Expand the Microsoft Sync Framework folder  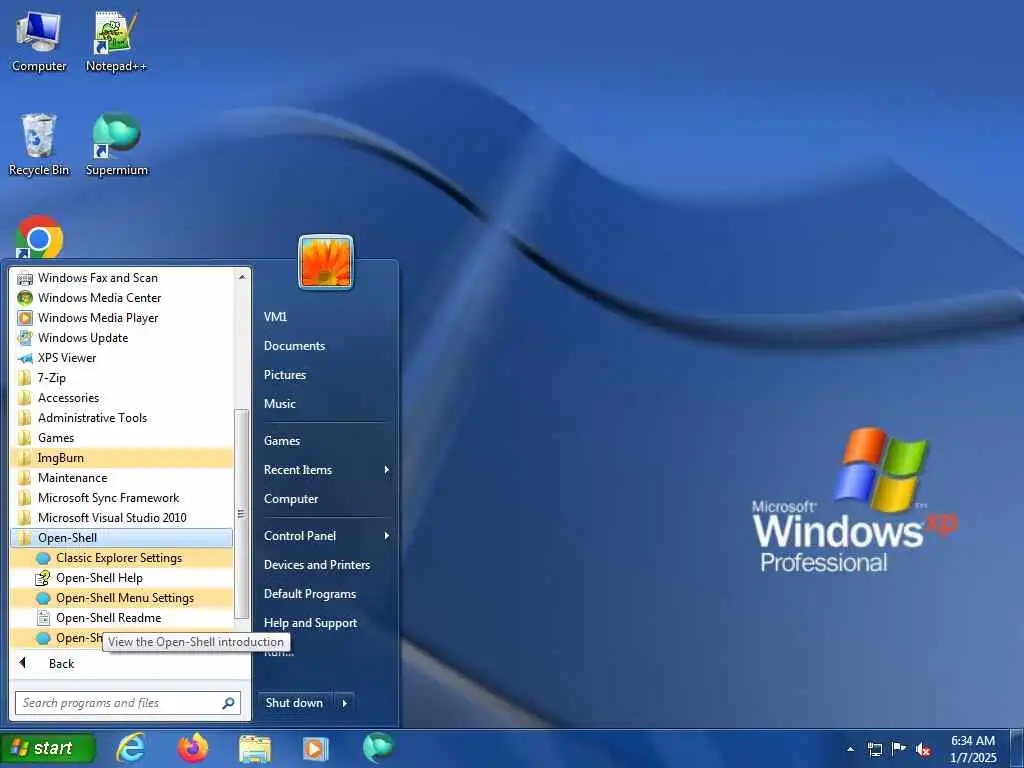[x=122, y=498]
